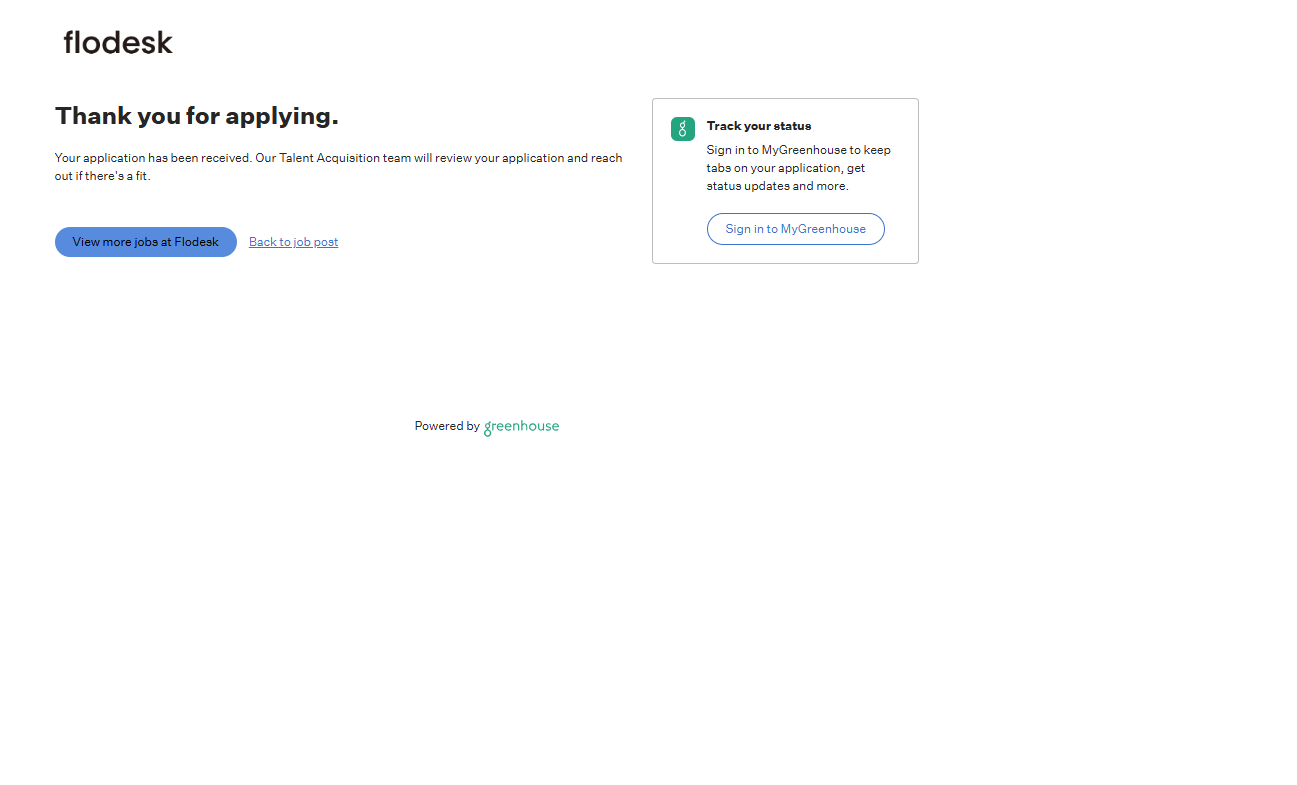Viewport: 1297px width, 785px height.
Task: Click the "out if there's a fit." line
Action: point(102,176)
